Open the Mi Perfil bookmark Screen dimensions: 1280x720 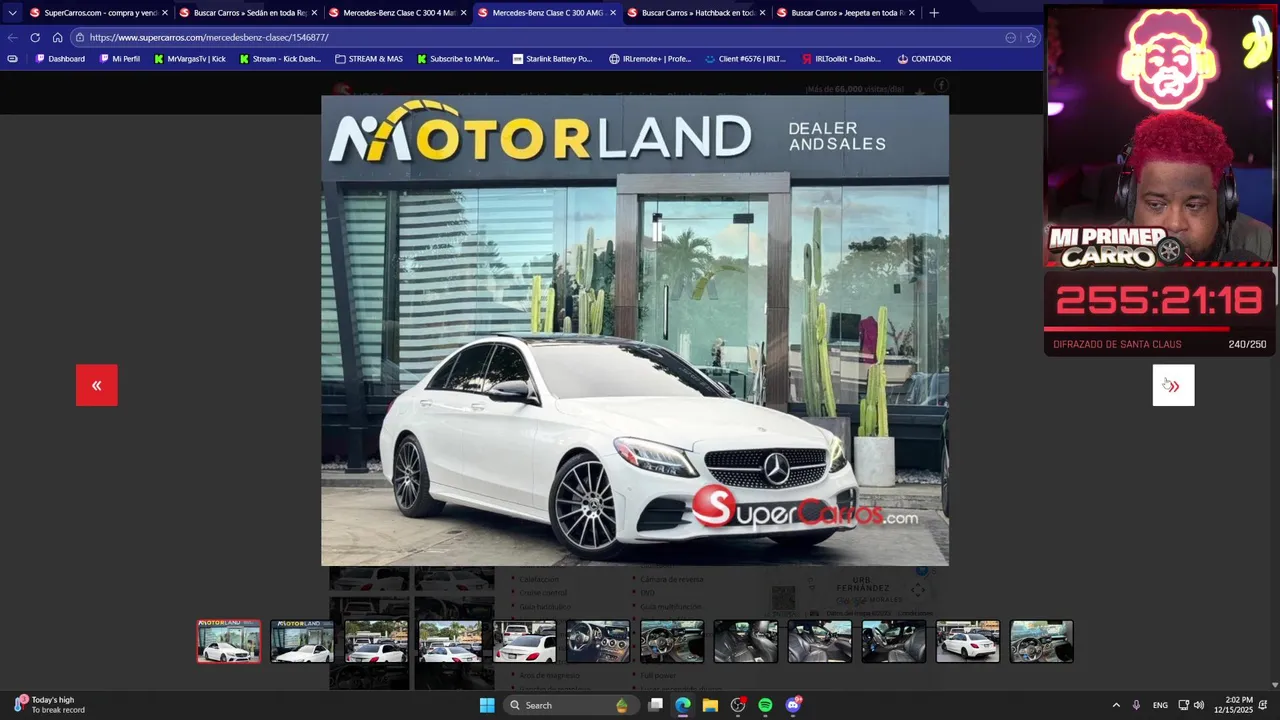[x=119, y=59]
